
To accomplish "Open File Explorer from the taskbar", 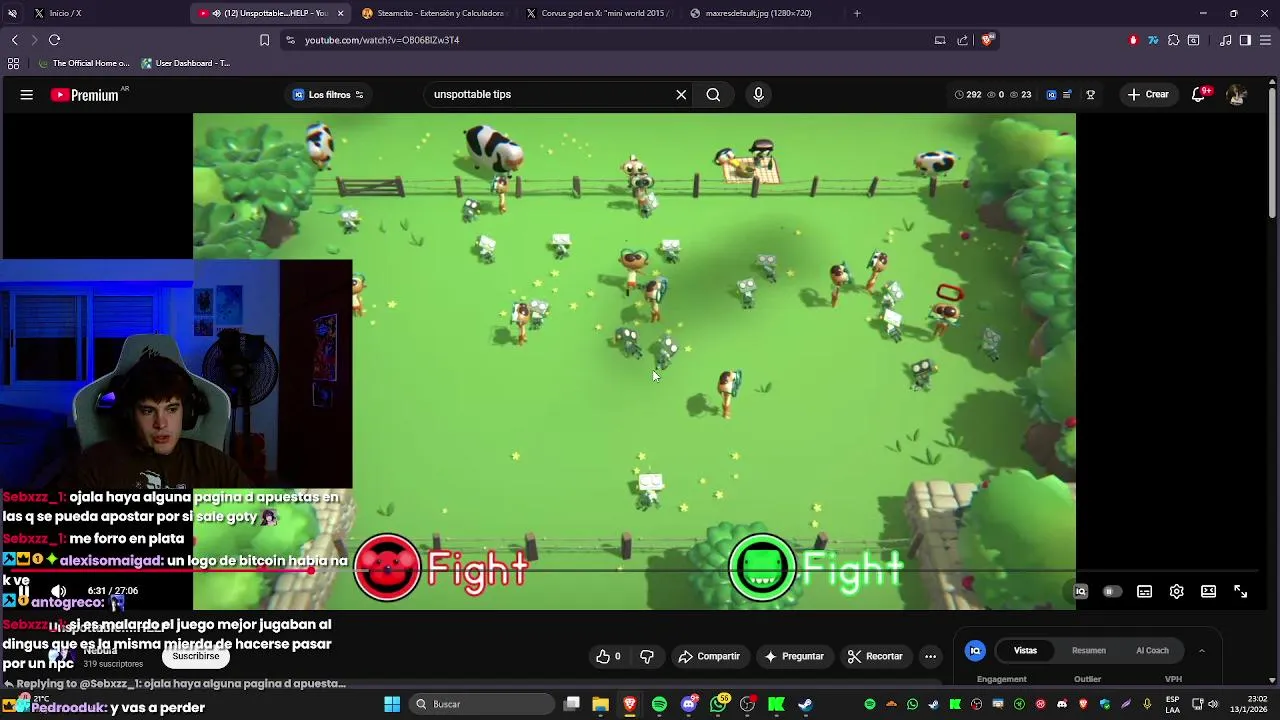I will point(600,704).
